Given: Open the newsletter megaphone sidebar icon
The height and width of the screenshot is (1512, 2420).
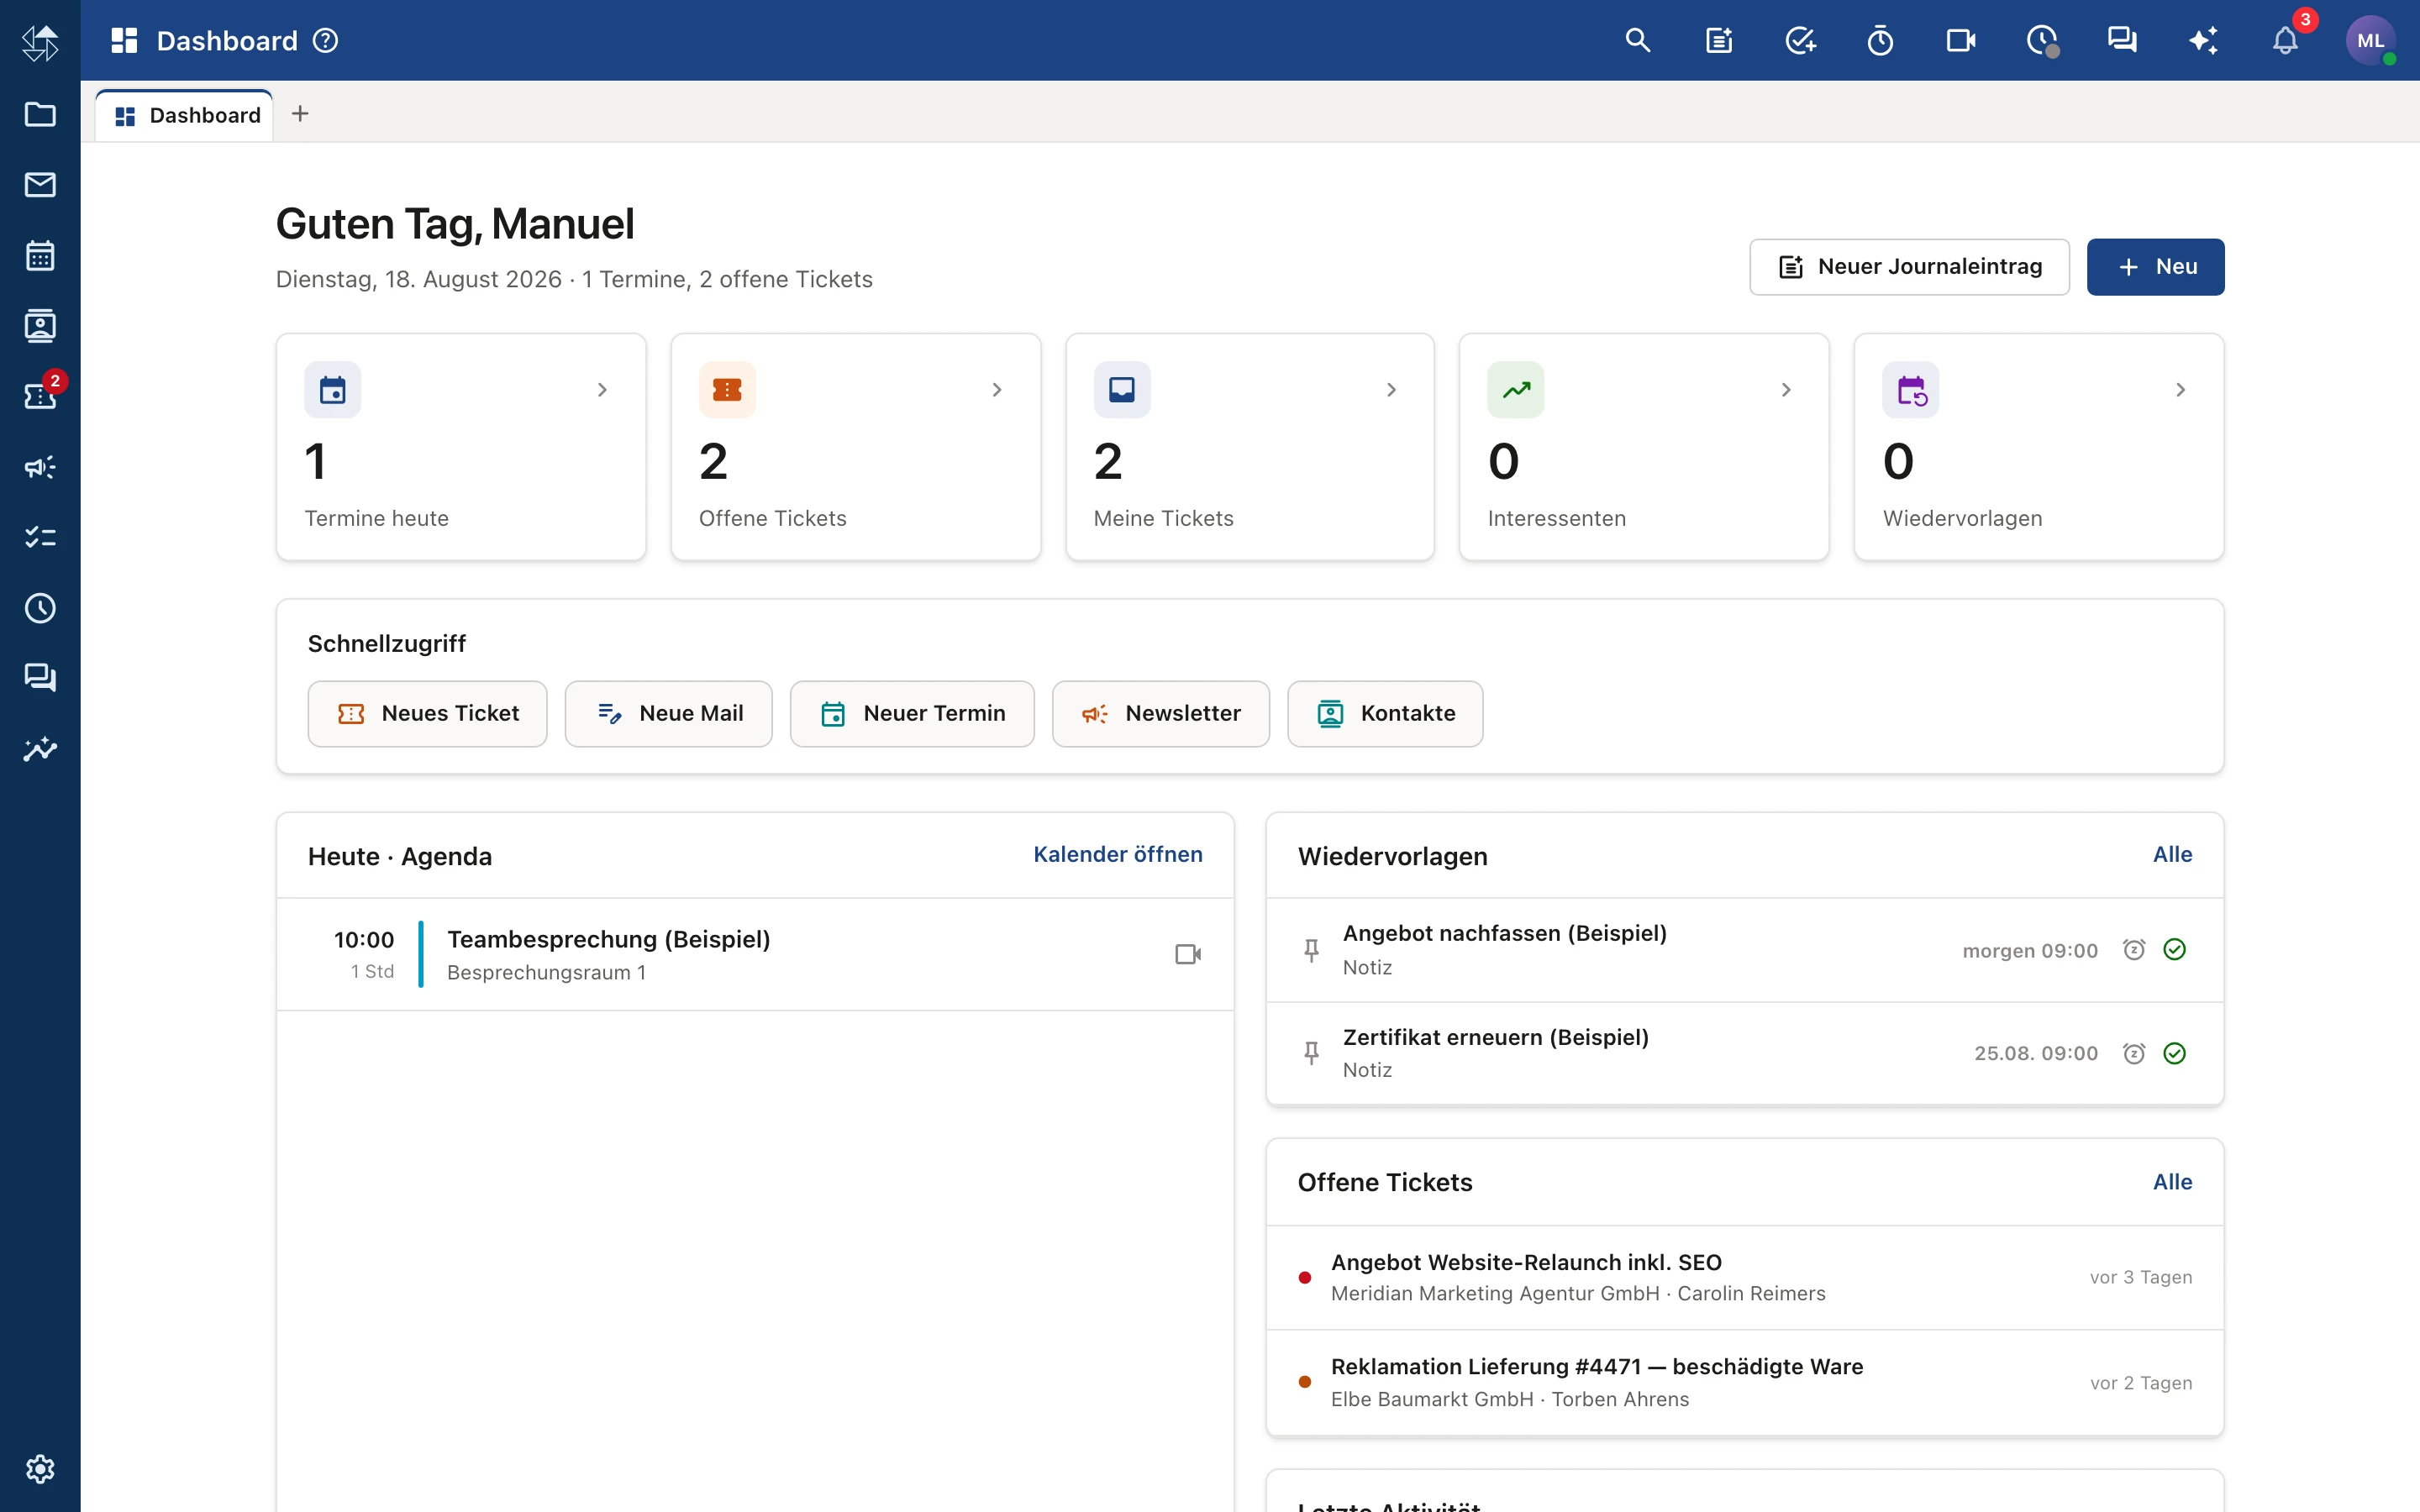Looking at the screenshot, I should point(40,467).
